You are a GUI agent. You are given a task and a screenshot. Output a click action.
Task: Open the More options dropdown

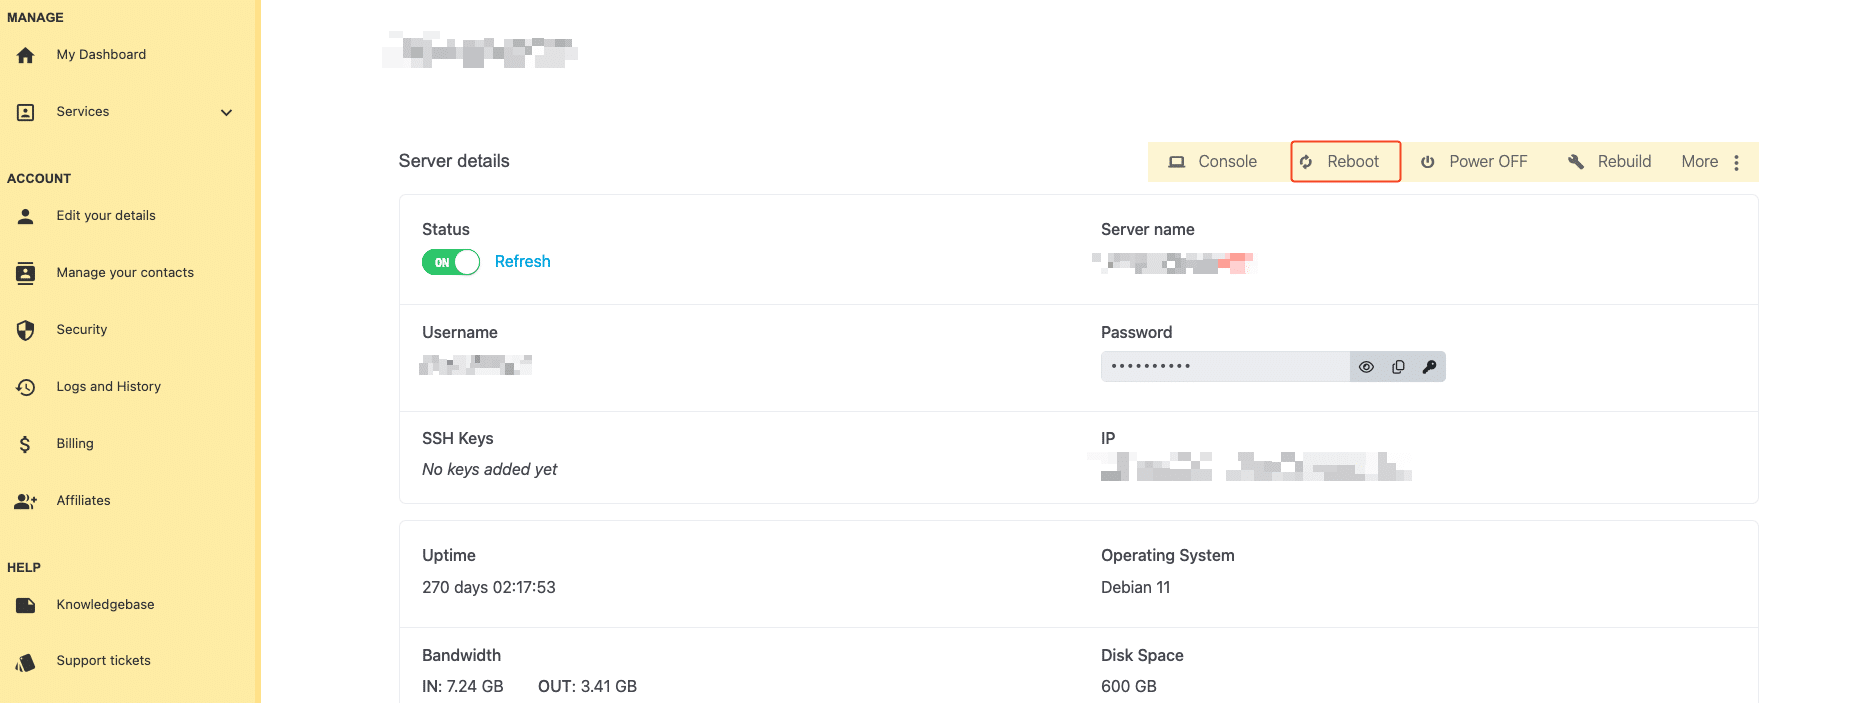click(x=1712, y=162)
